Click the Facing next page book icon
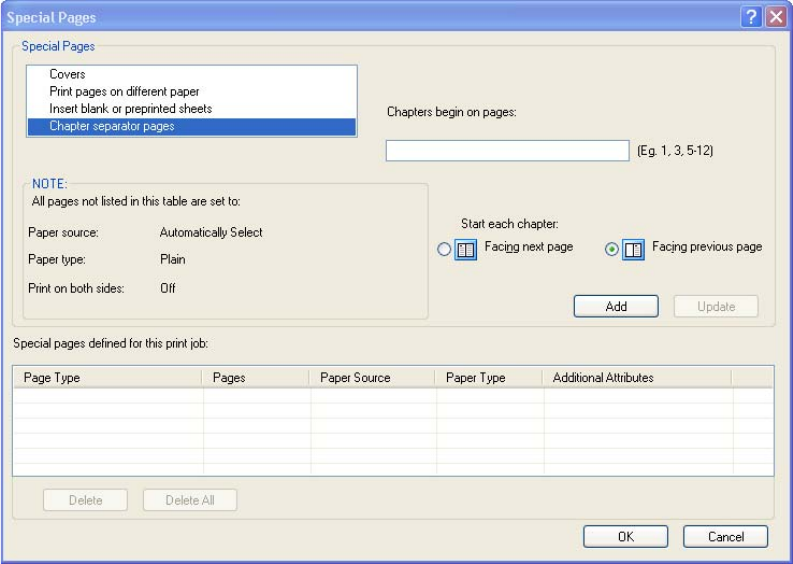The width and height of the screenshot is (793, 564). [467, 251]
